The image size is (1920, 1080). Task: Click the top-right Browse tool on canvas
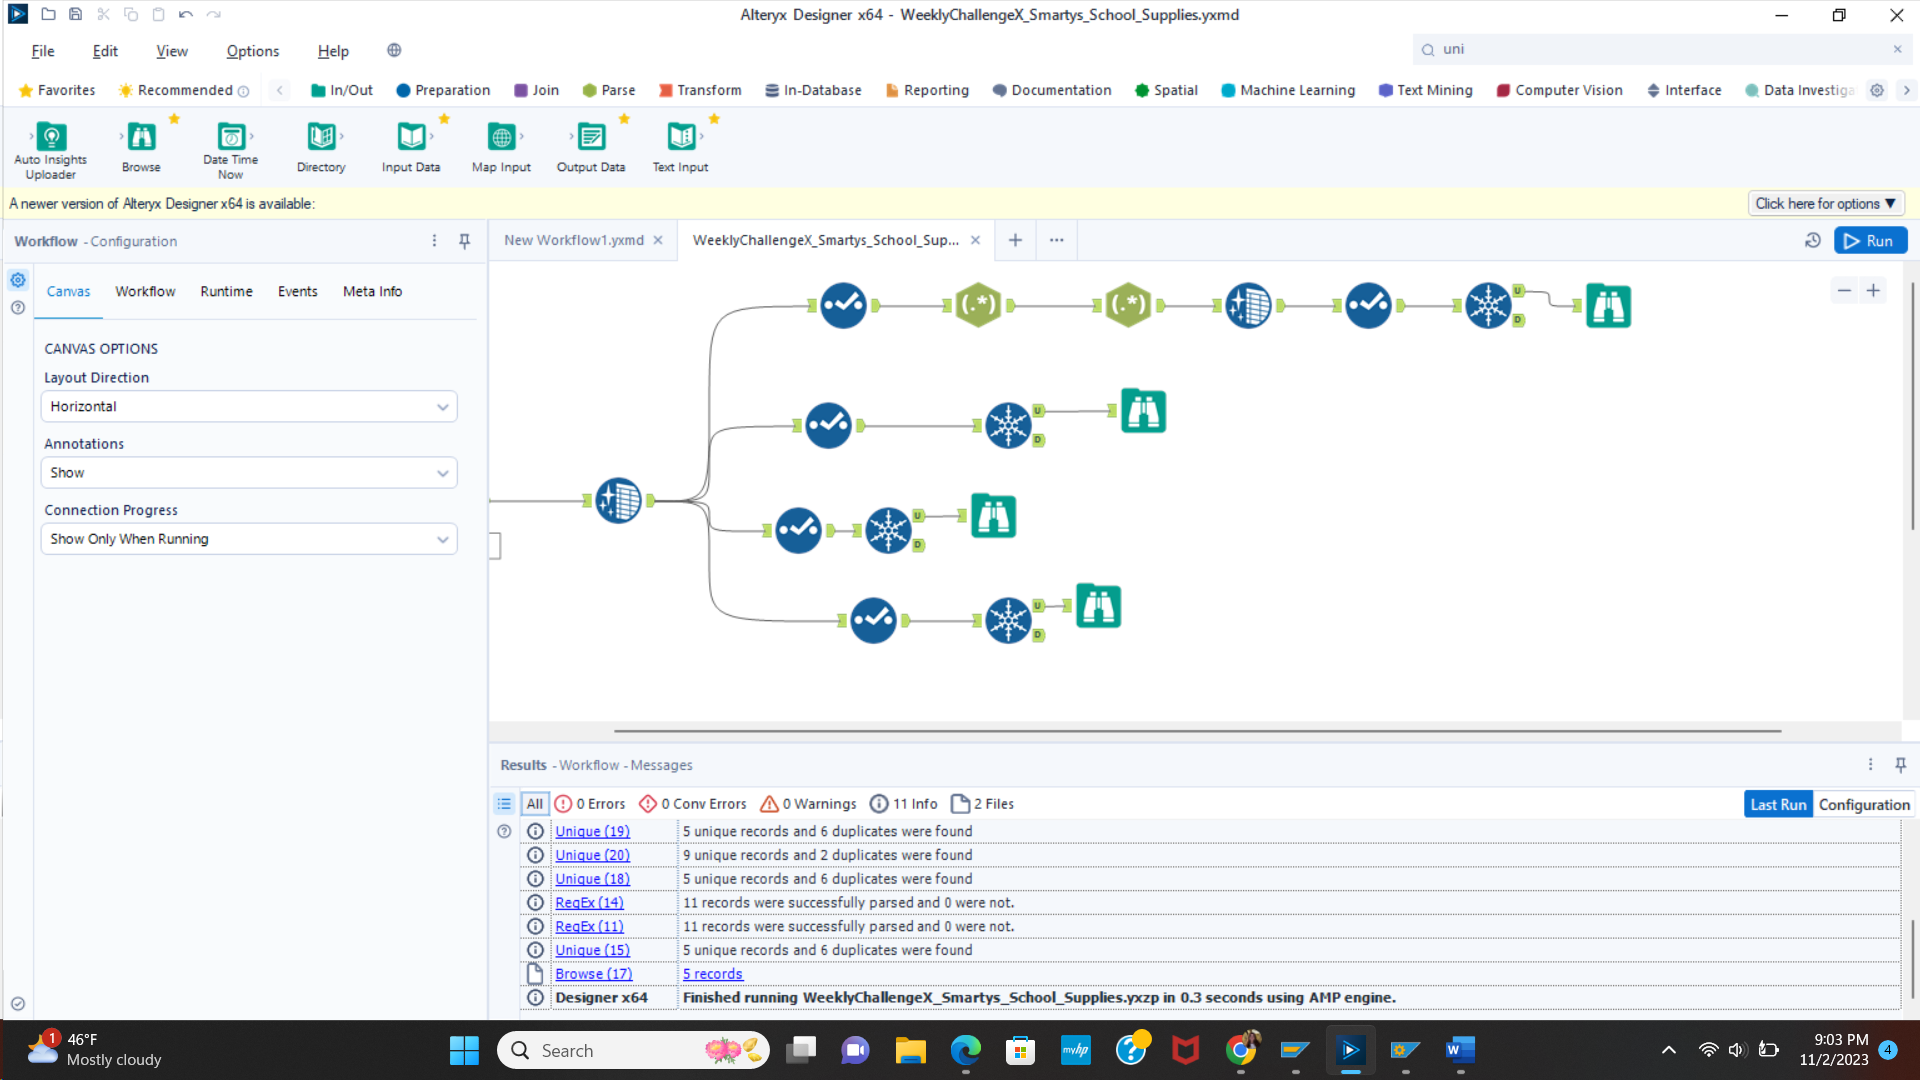(1608, 306)
